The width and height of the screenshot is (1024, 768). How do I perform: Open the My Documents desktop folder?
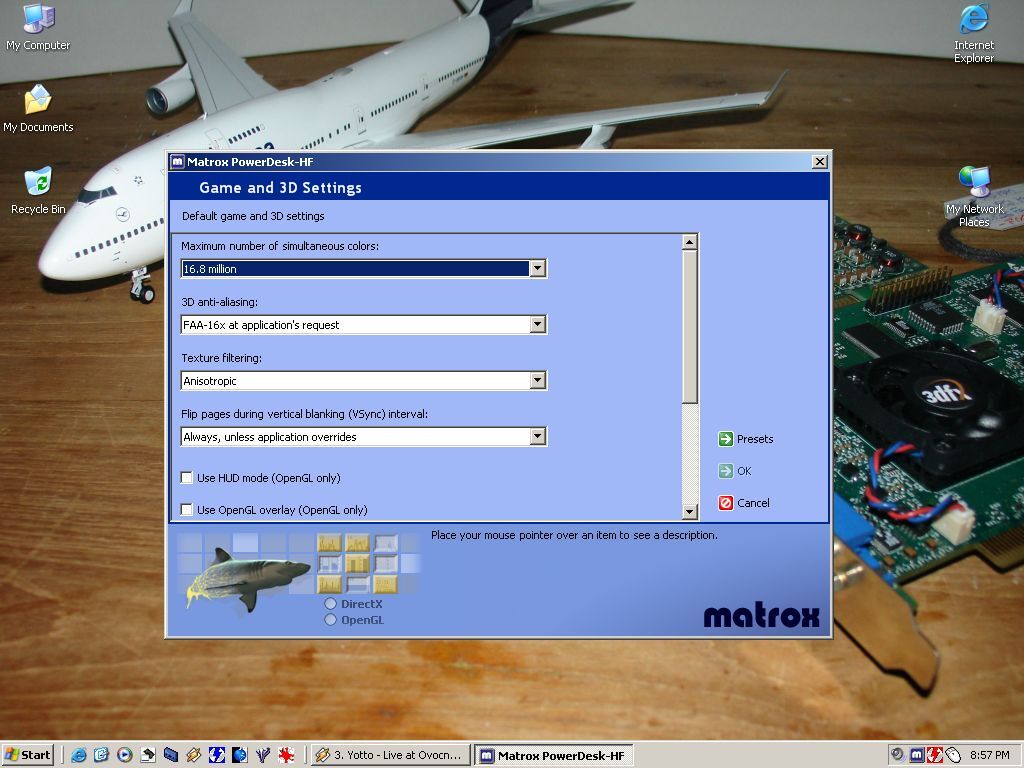(38, 108)
